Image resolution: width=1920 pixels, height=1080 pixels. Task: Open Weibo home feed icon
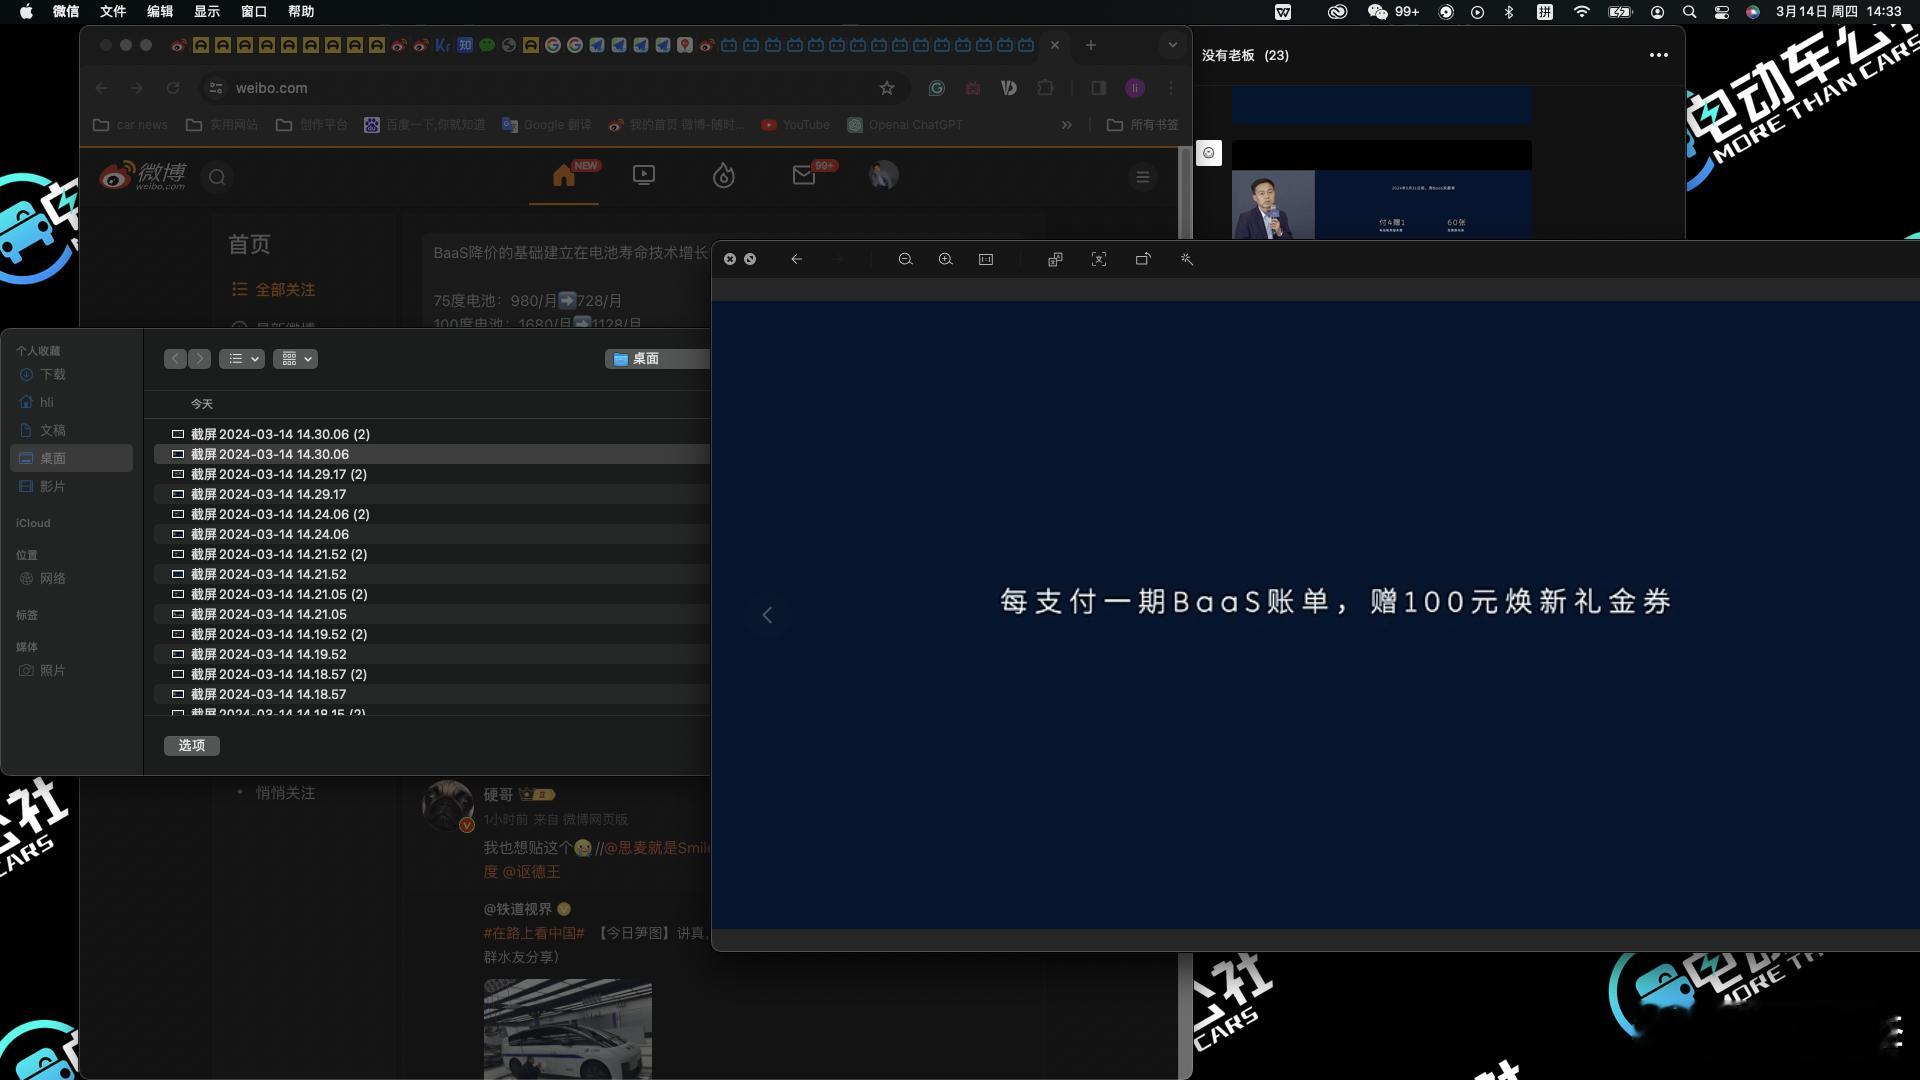pos(564,176)
